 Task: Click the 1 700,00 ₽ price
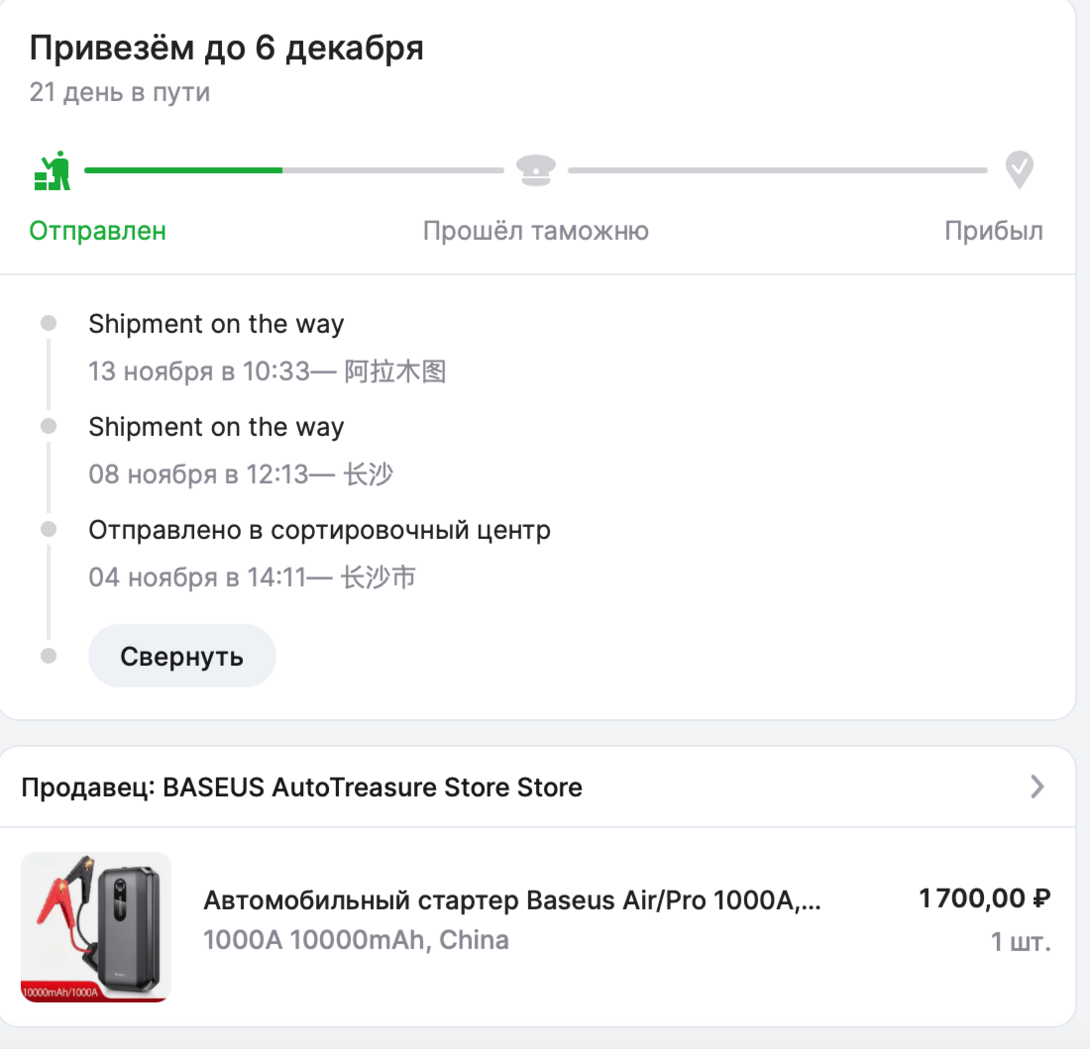(984, 899)
